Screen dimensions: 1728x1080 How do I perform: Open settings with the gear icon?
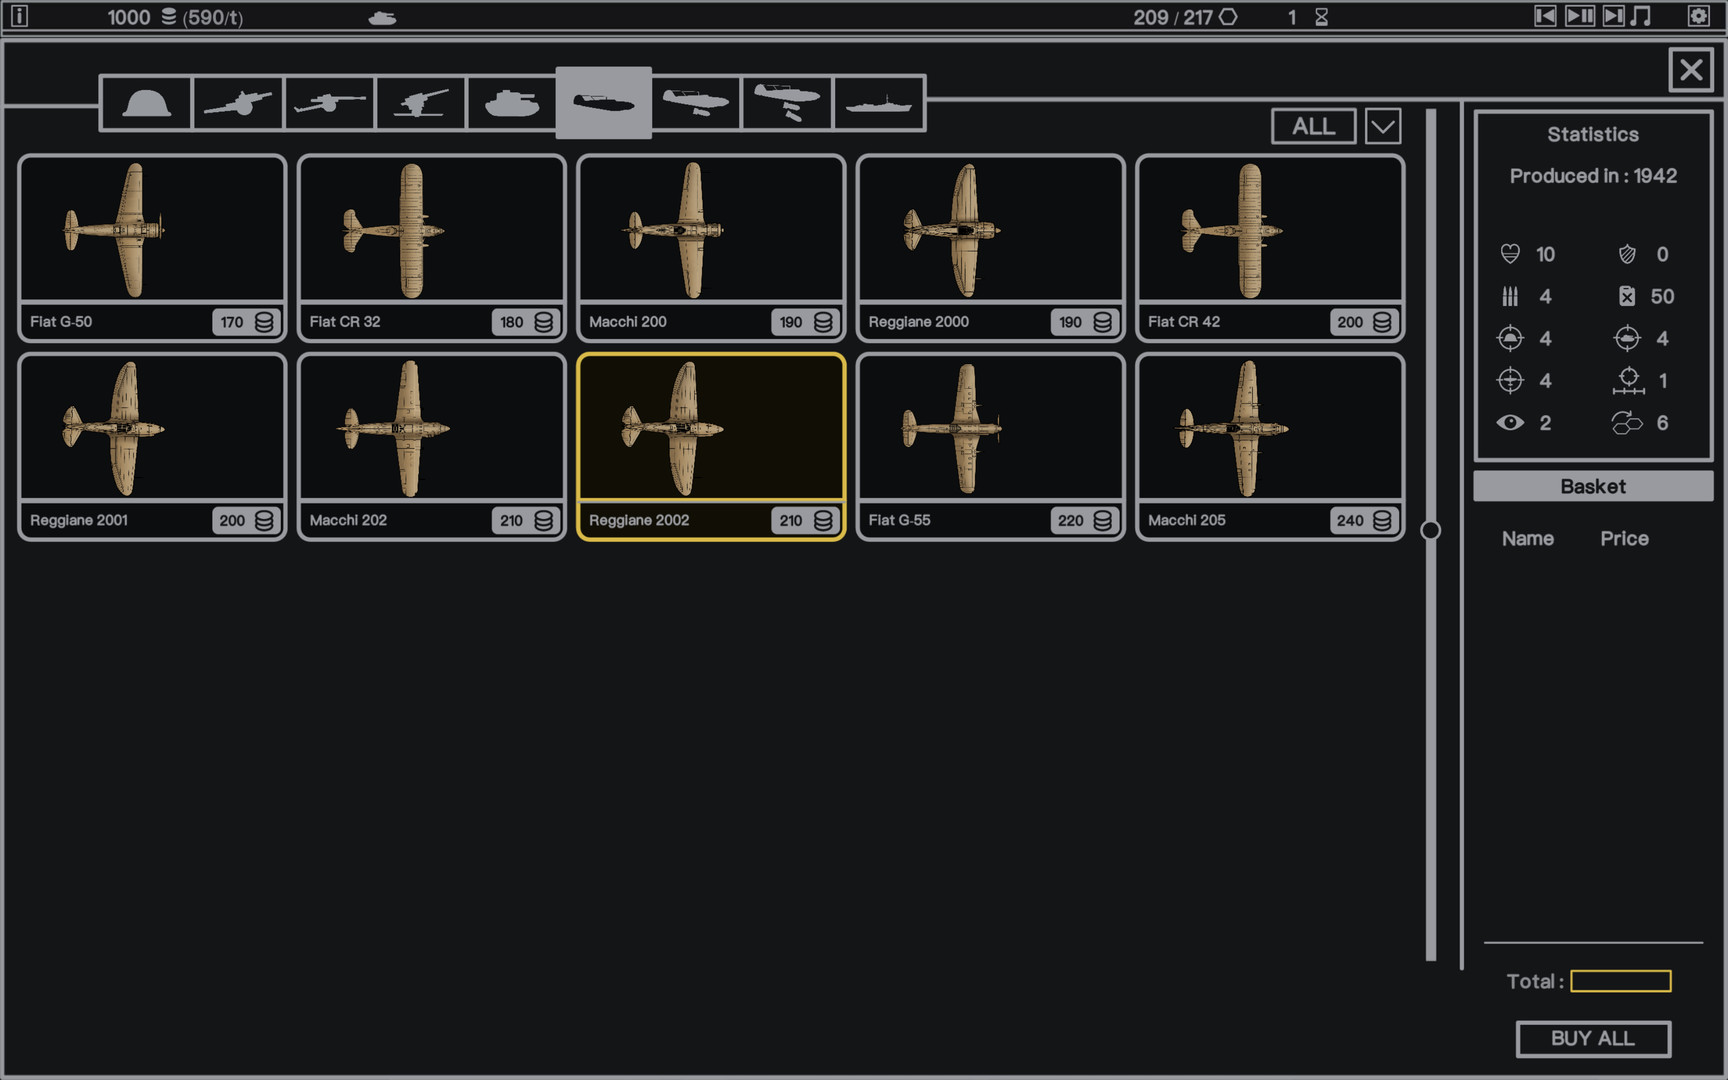coord(1698,16)
